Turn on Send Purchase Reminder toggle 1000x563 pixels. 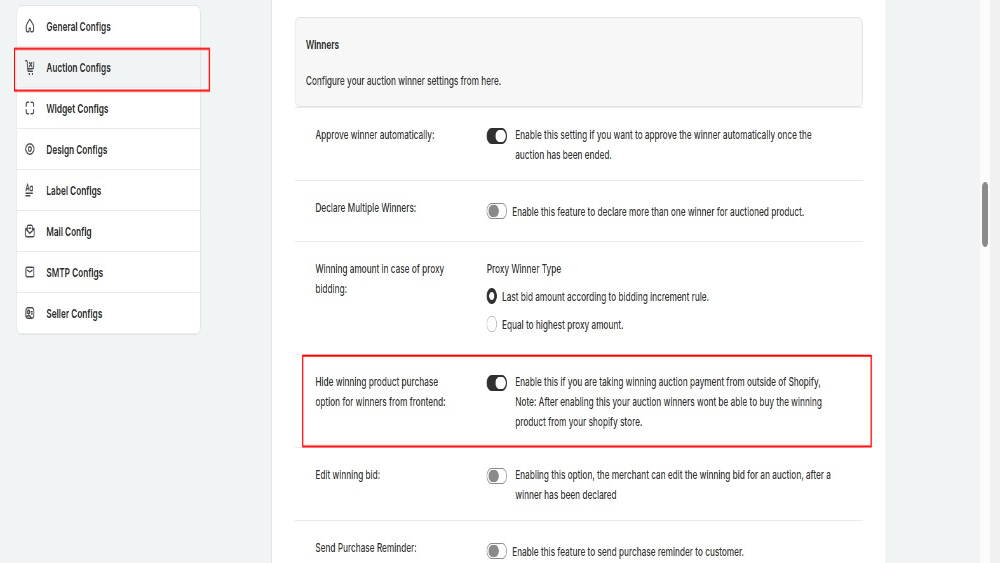click(x=497, y=551)
